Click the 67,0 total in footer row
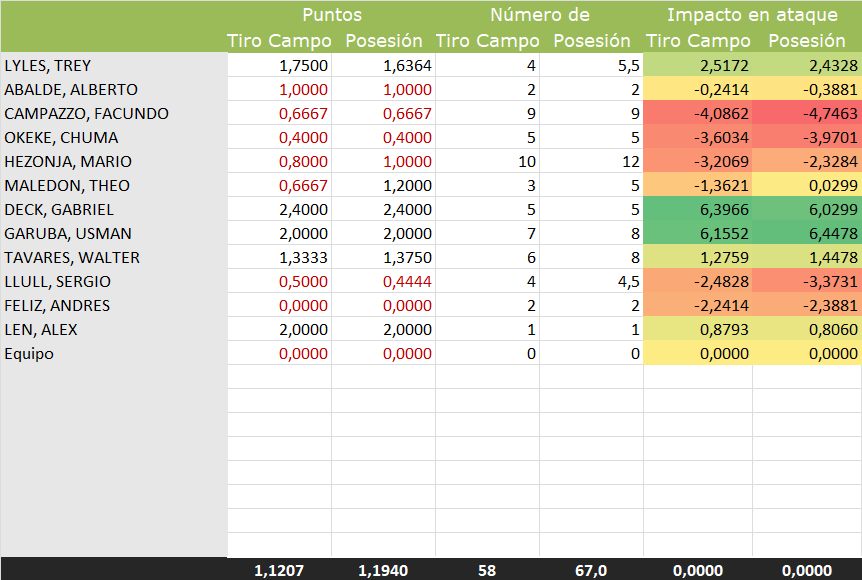 pyautogui.click(x=591, y=570)
